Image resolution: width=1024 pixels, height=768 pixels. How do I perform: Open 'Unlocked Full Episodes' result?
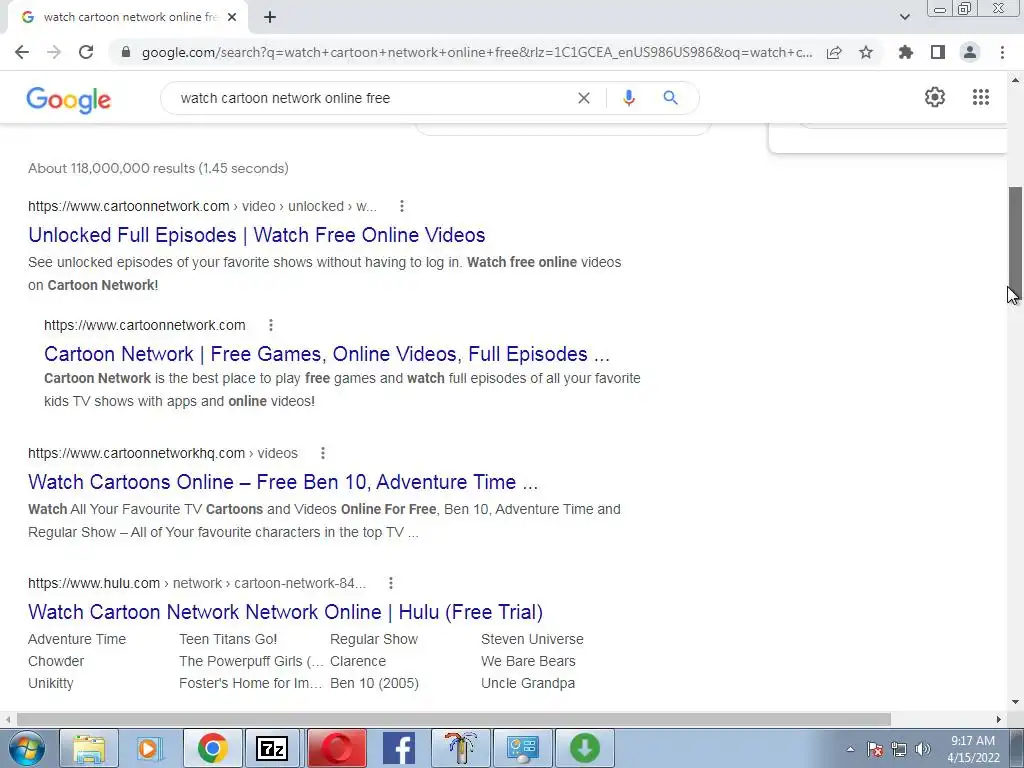[257, 235]
